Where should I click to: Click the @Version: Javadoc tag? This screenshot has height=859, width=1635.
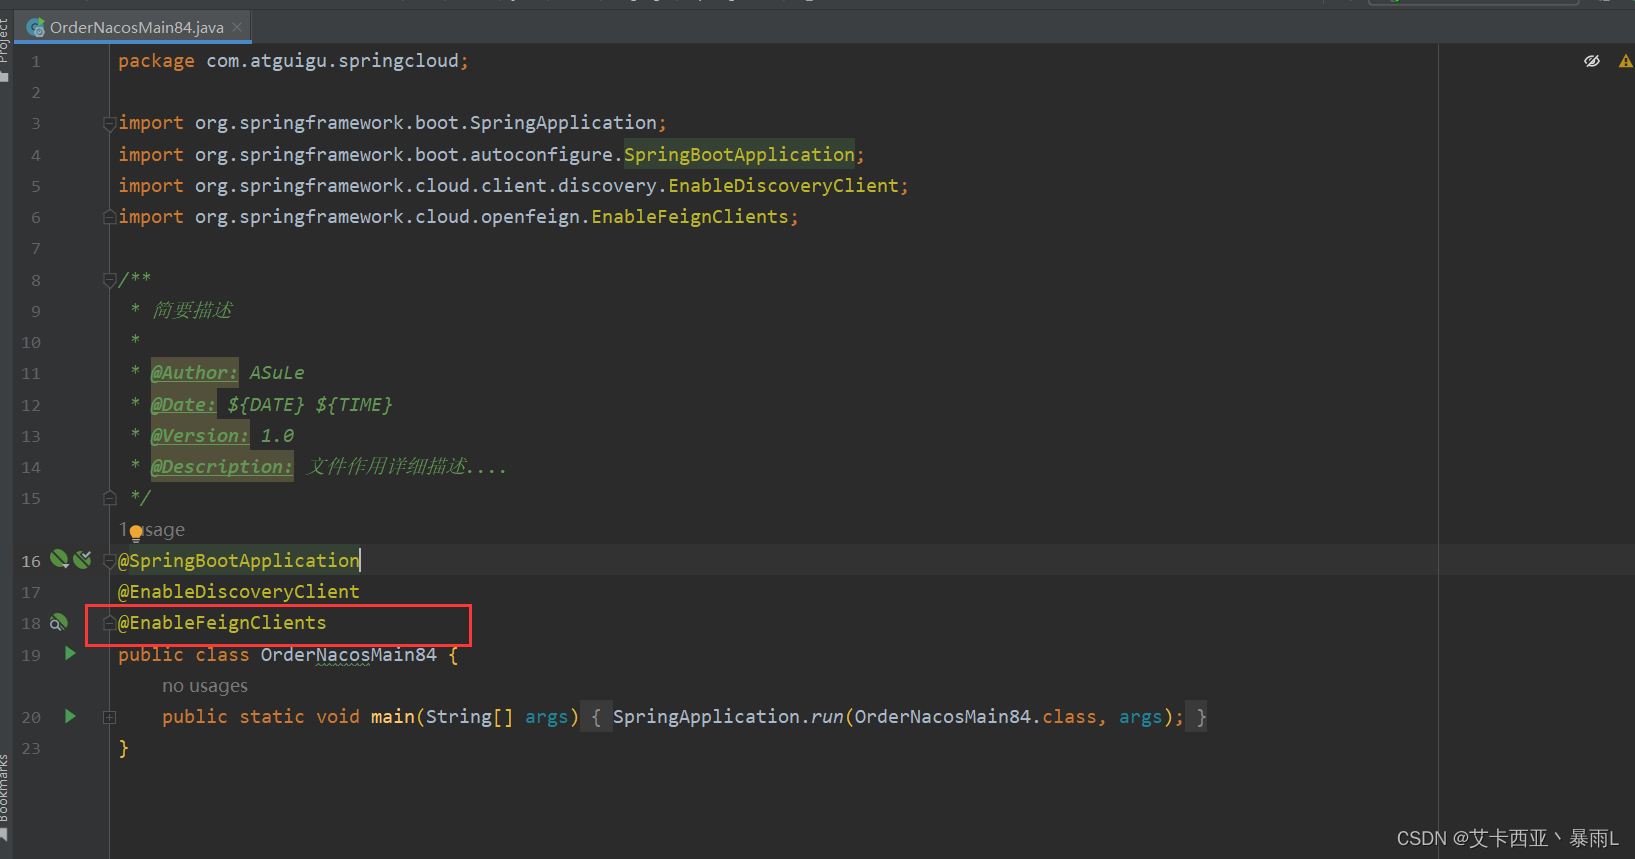point(200,436)
